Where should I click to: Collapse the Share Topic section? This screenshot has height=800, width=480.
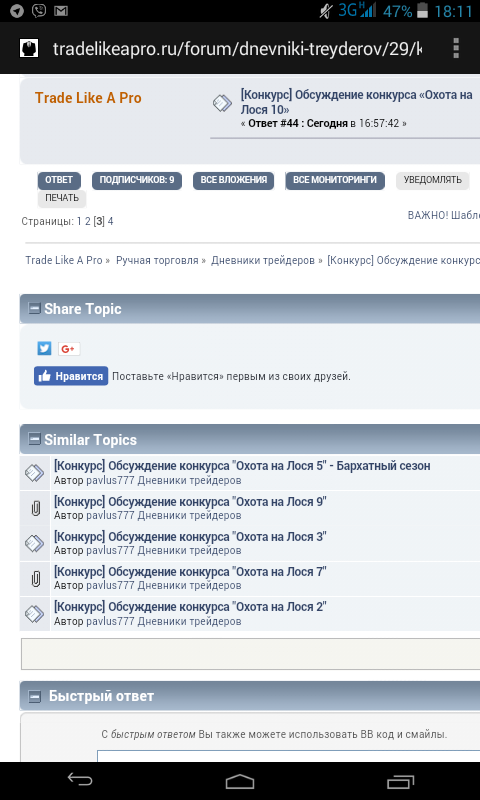[x=34, y=309]
